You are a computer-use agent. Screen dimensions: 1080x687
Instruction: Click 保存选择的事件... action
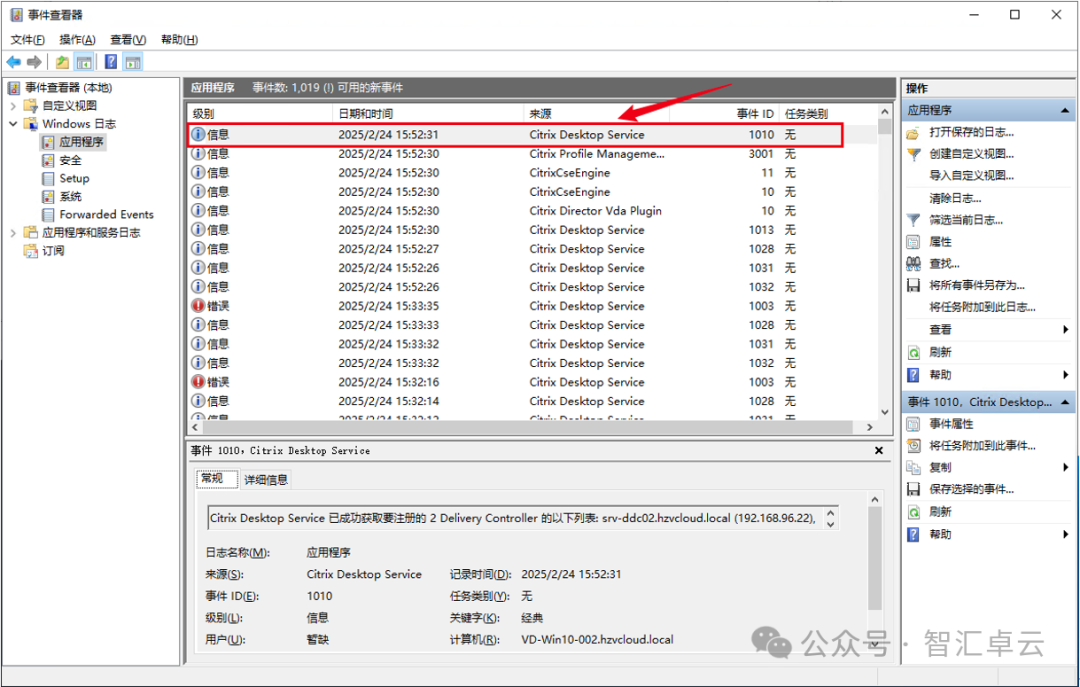pos(971,489)
